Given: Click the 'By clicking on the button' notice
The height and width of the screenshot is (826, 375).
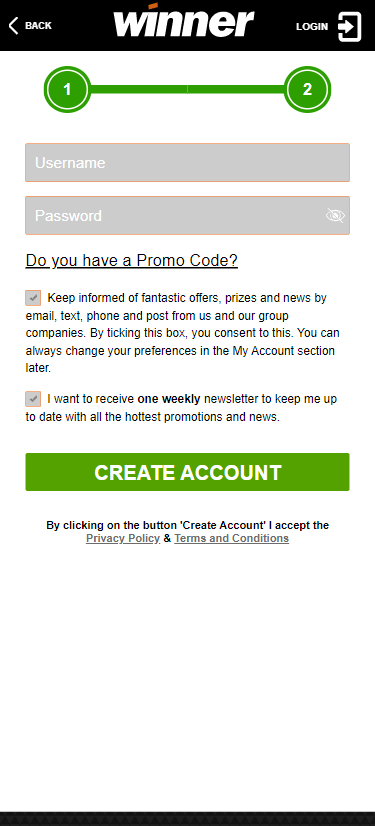Looking at the screenshot, I should 188,532.
